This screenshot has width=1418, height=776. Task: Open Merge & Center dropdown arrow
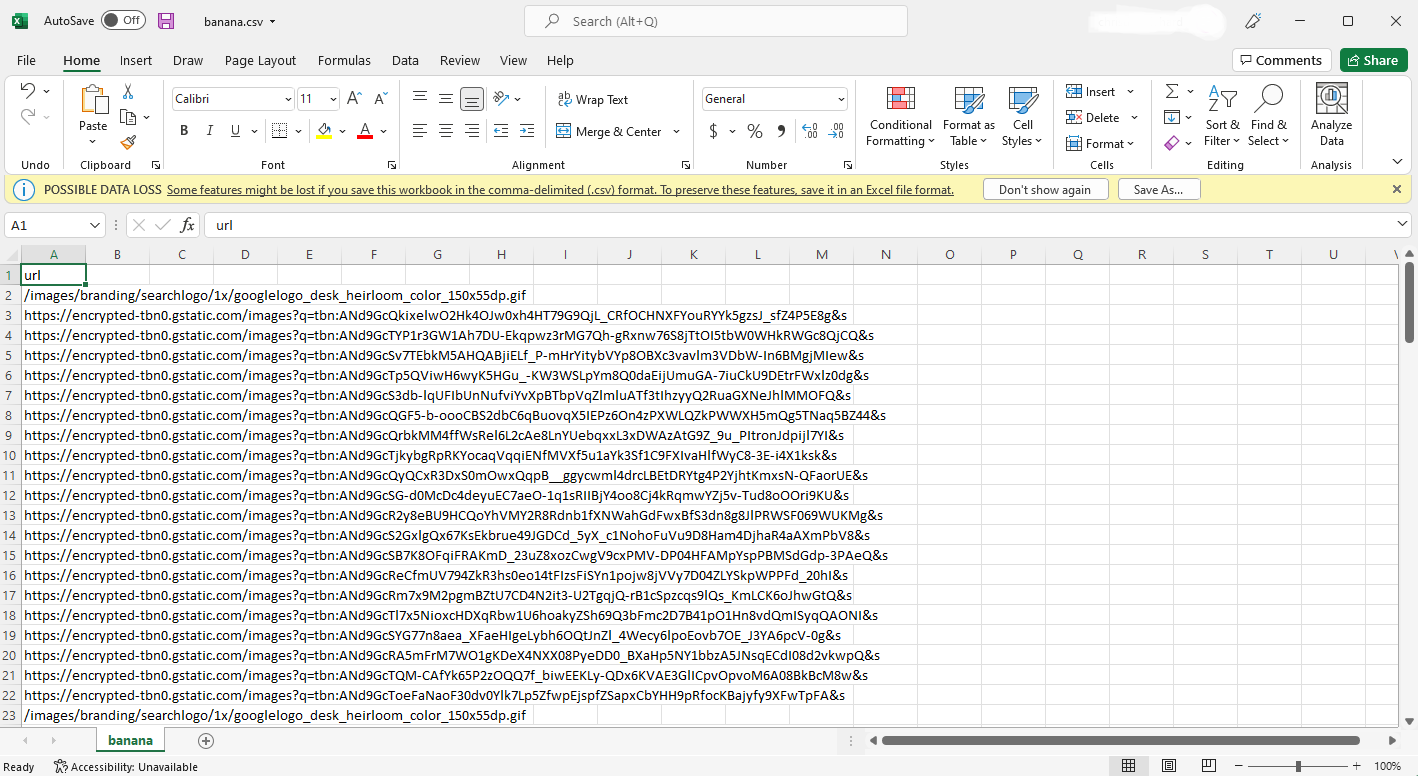677,131
